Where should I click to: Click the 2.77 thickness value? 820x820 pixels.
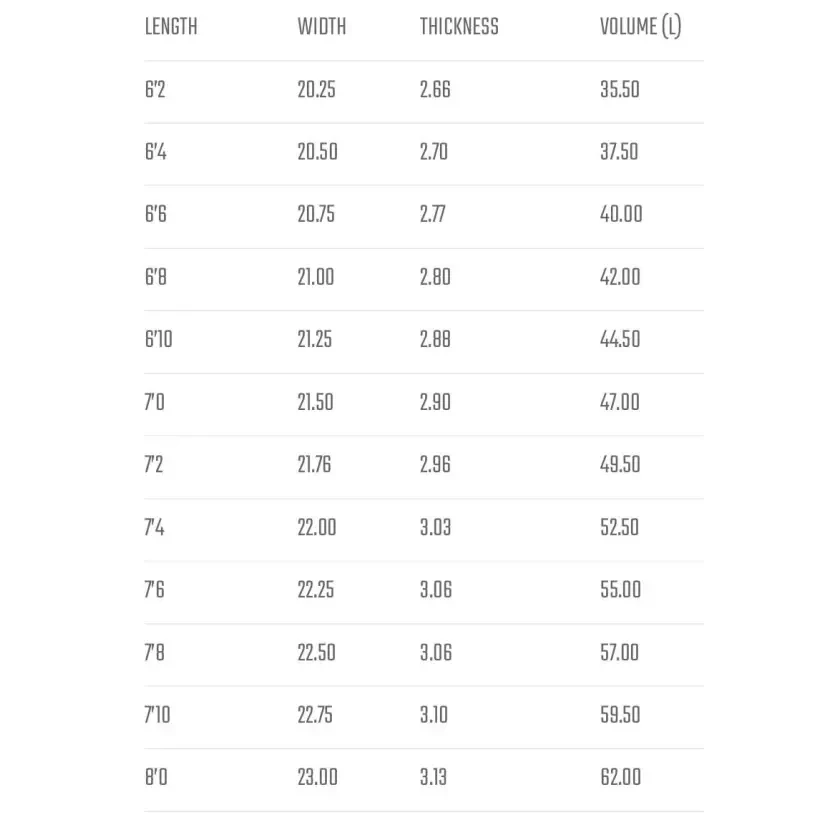pyautogui.click(x=434, y=214)
